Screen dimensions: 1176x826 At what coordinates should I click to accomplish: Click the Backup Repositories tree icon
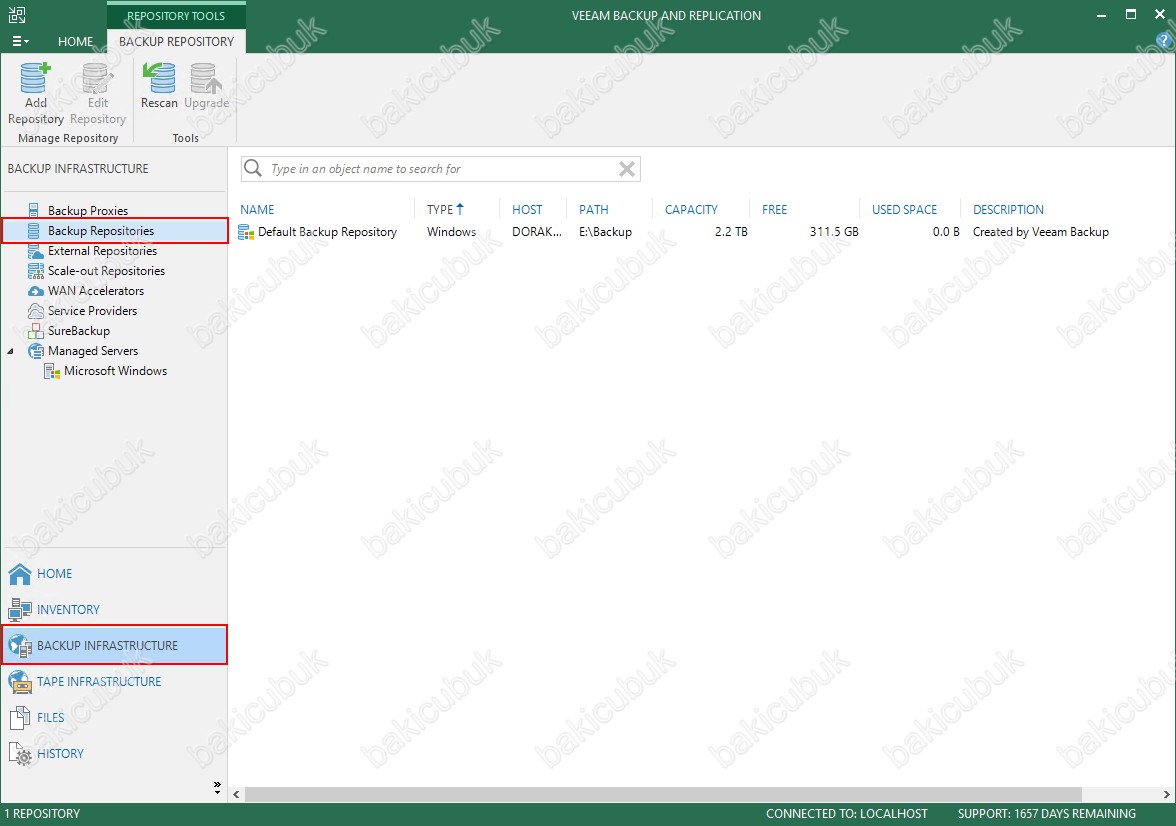[34, 230]
